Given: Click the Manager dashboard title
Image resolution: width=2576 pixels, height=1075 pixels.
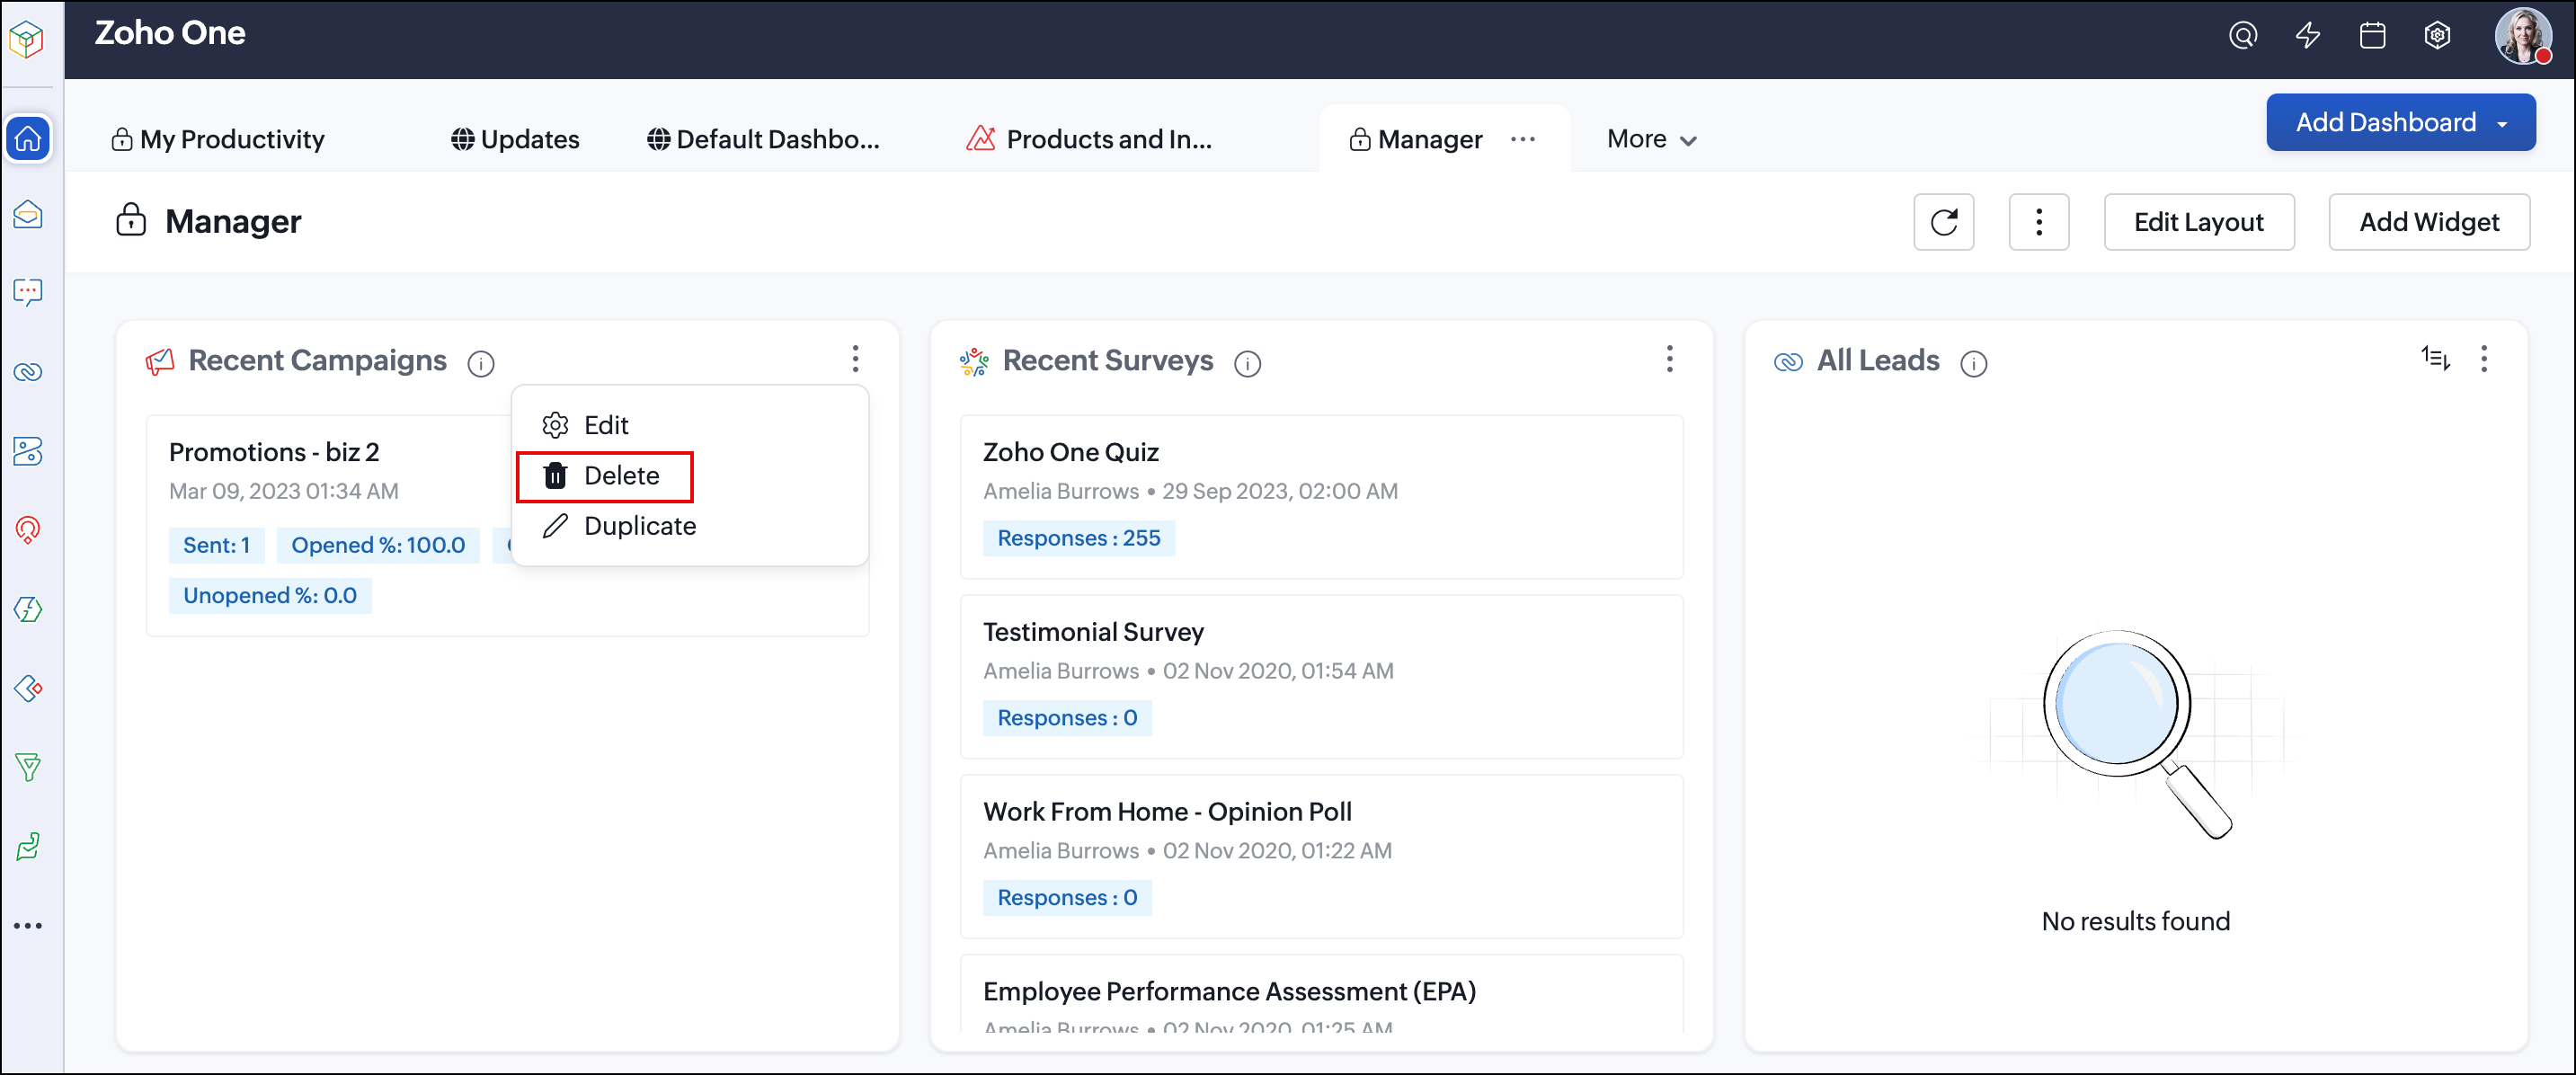Looking at the screenshot, I should pos(233,221).
